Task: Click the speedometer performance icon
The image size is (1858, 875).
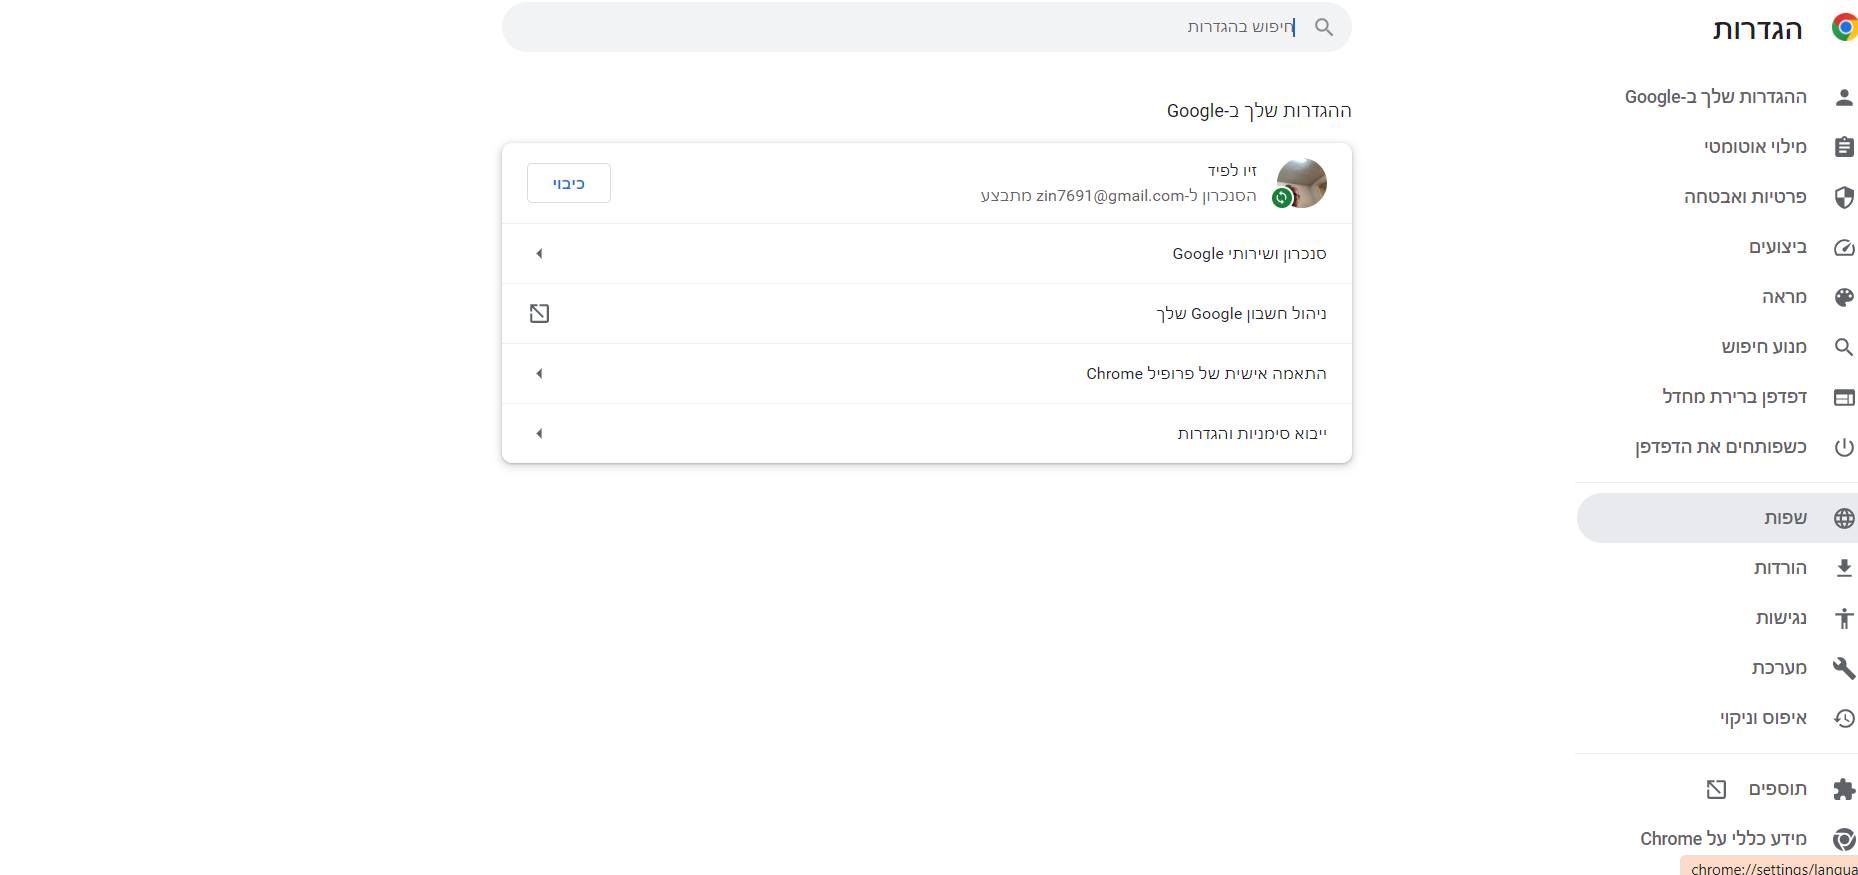Action: [x=1844, y=247]
